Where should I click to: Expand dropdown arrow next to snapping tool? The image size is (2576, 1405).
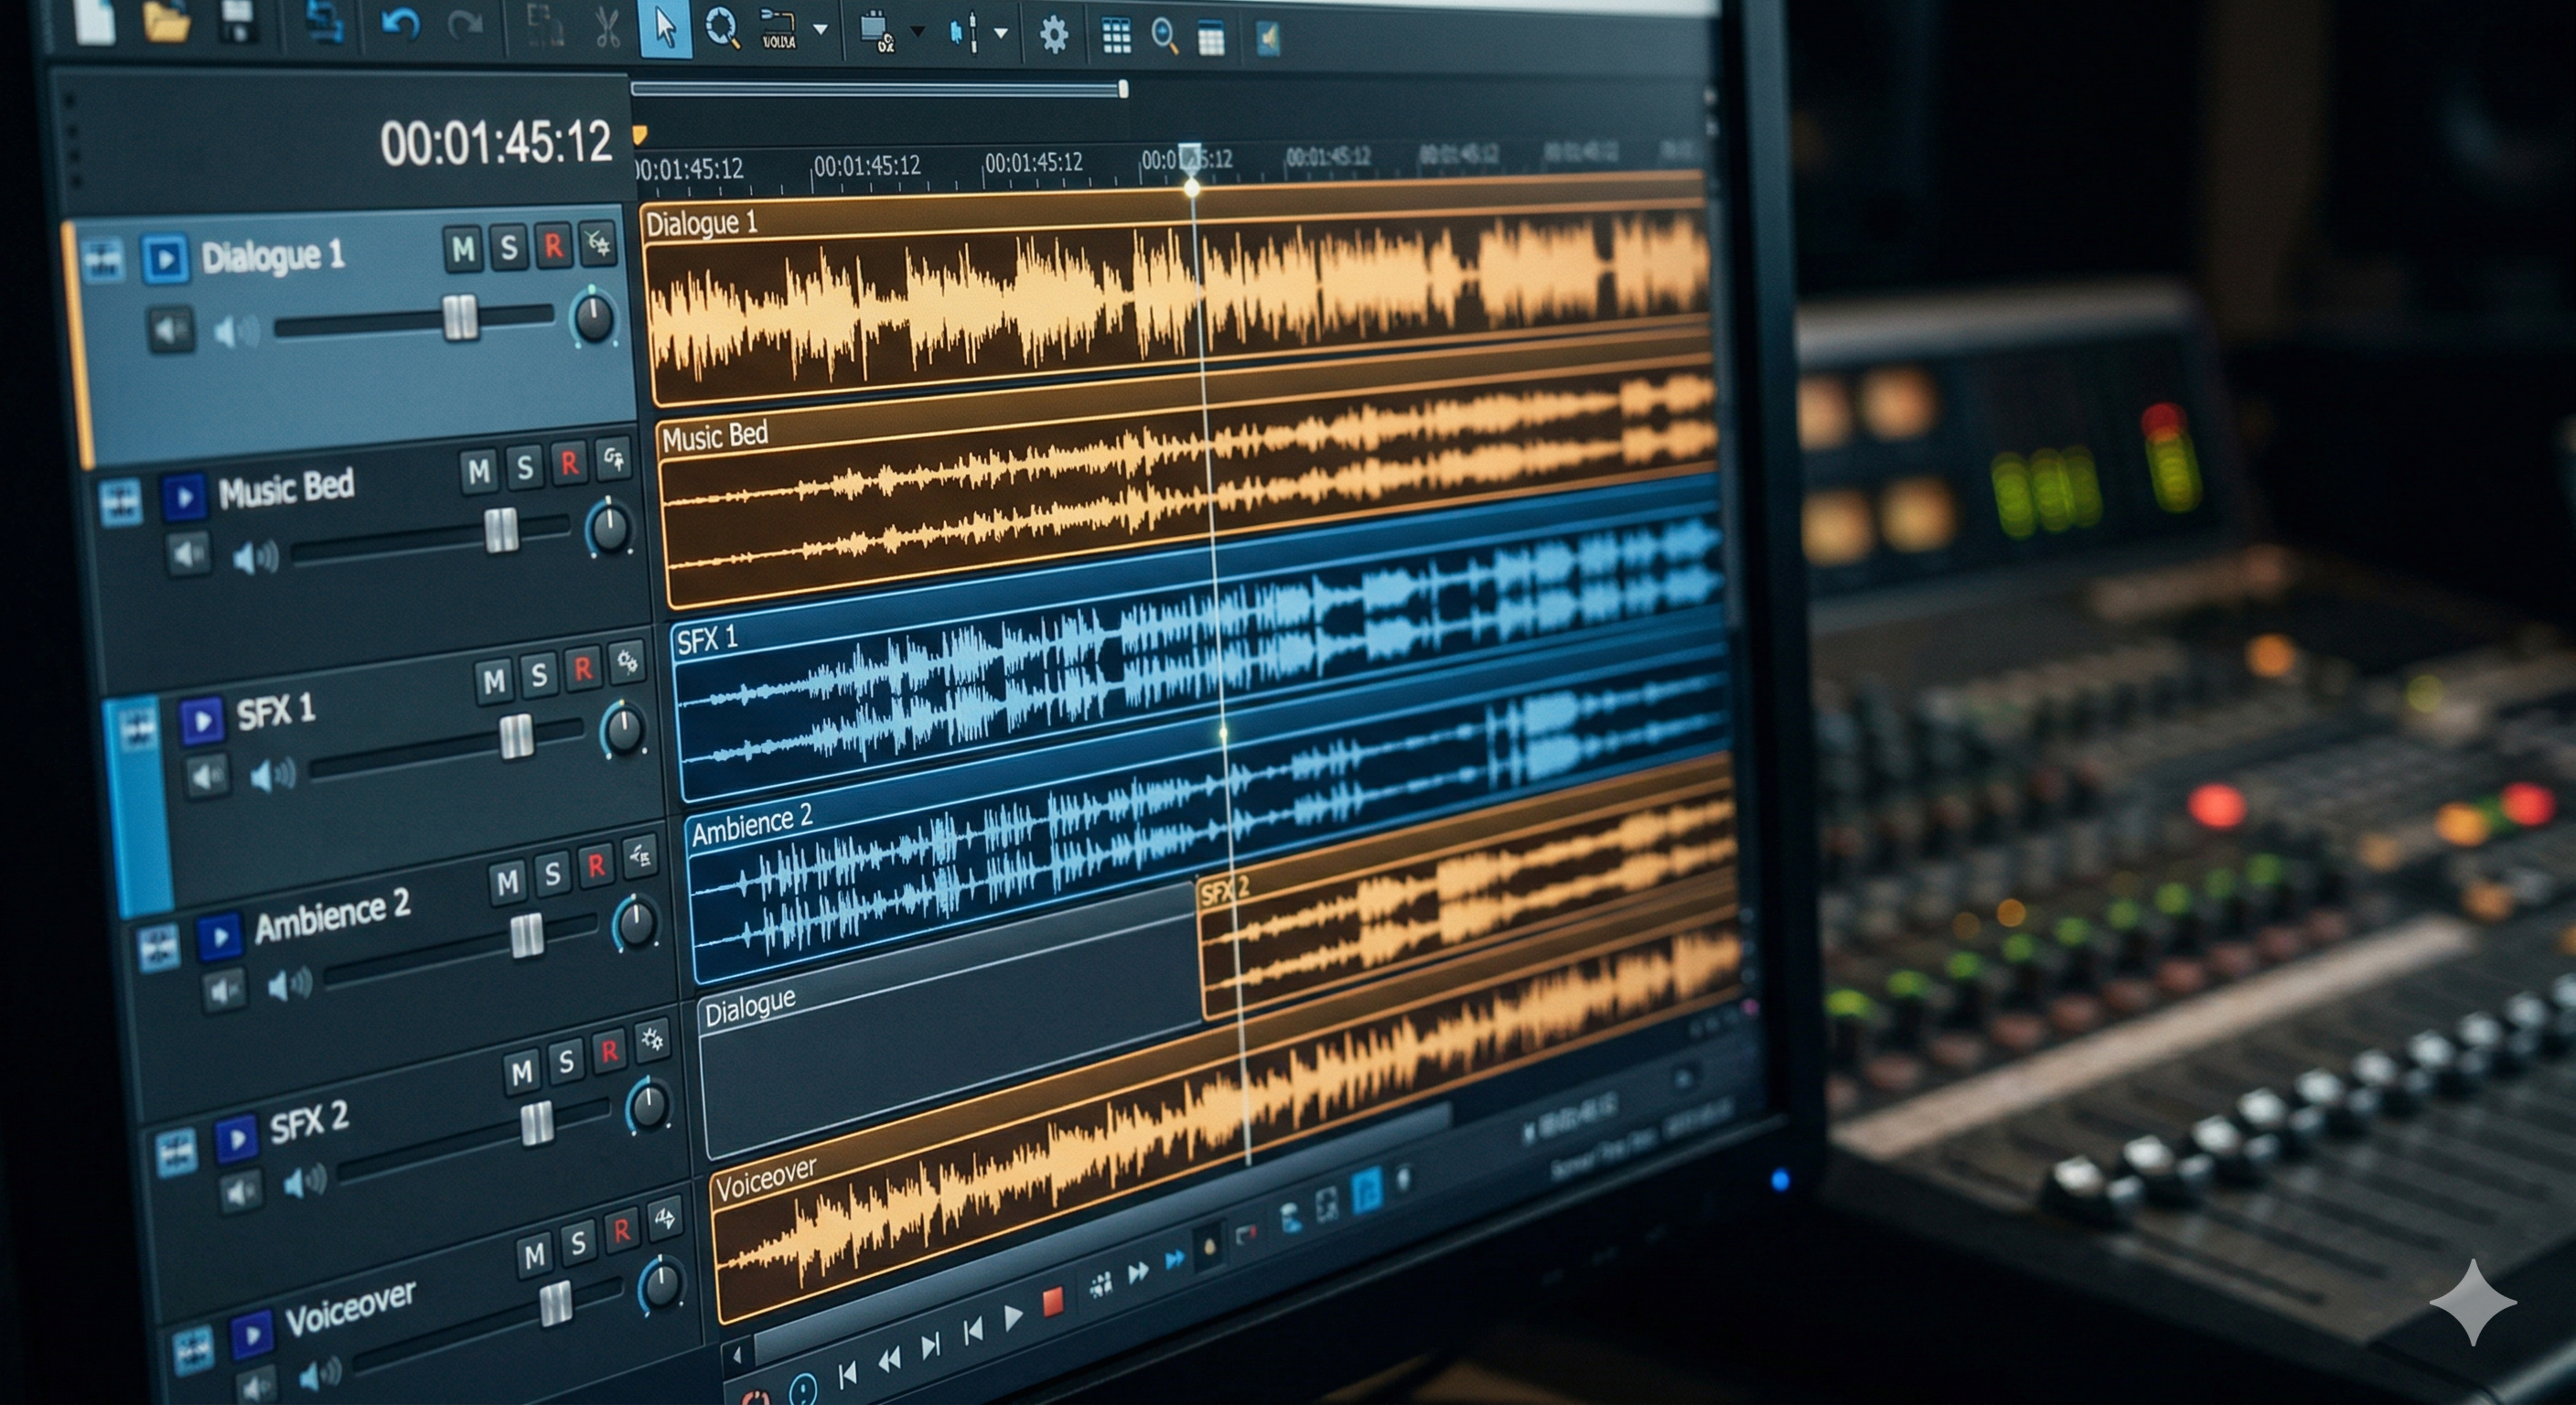(x=1001, y=33)
